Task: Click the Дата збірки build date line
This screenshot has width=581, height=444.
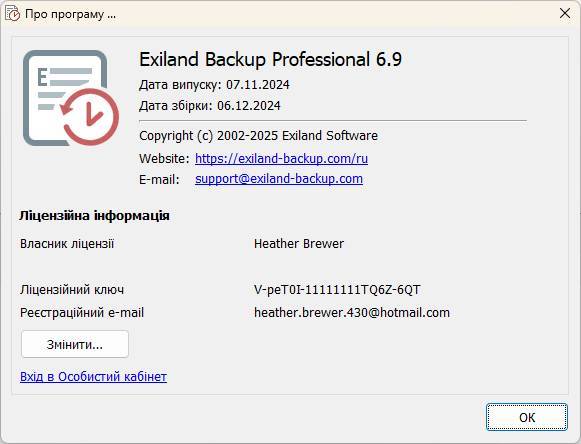Action: [210, 106]
